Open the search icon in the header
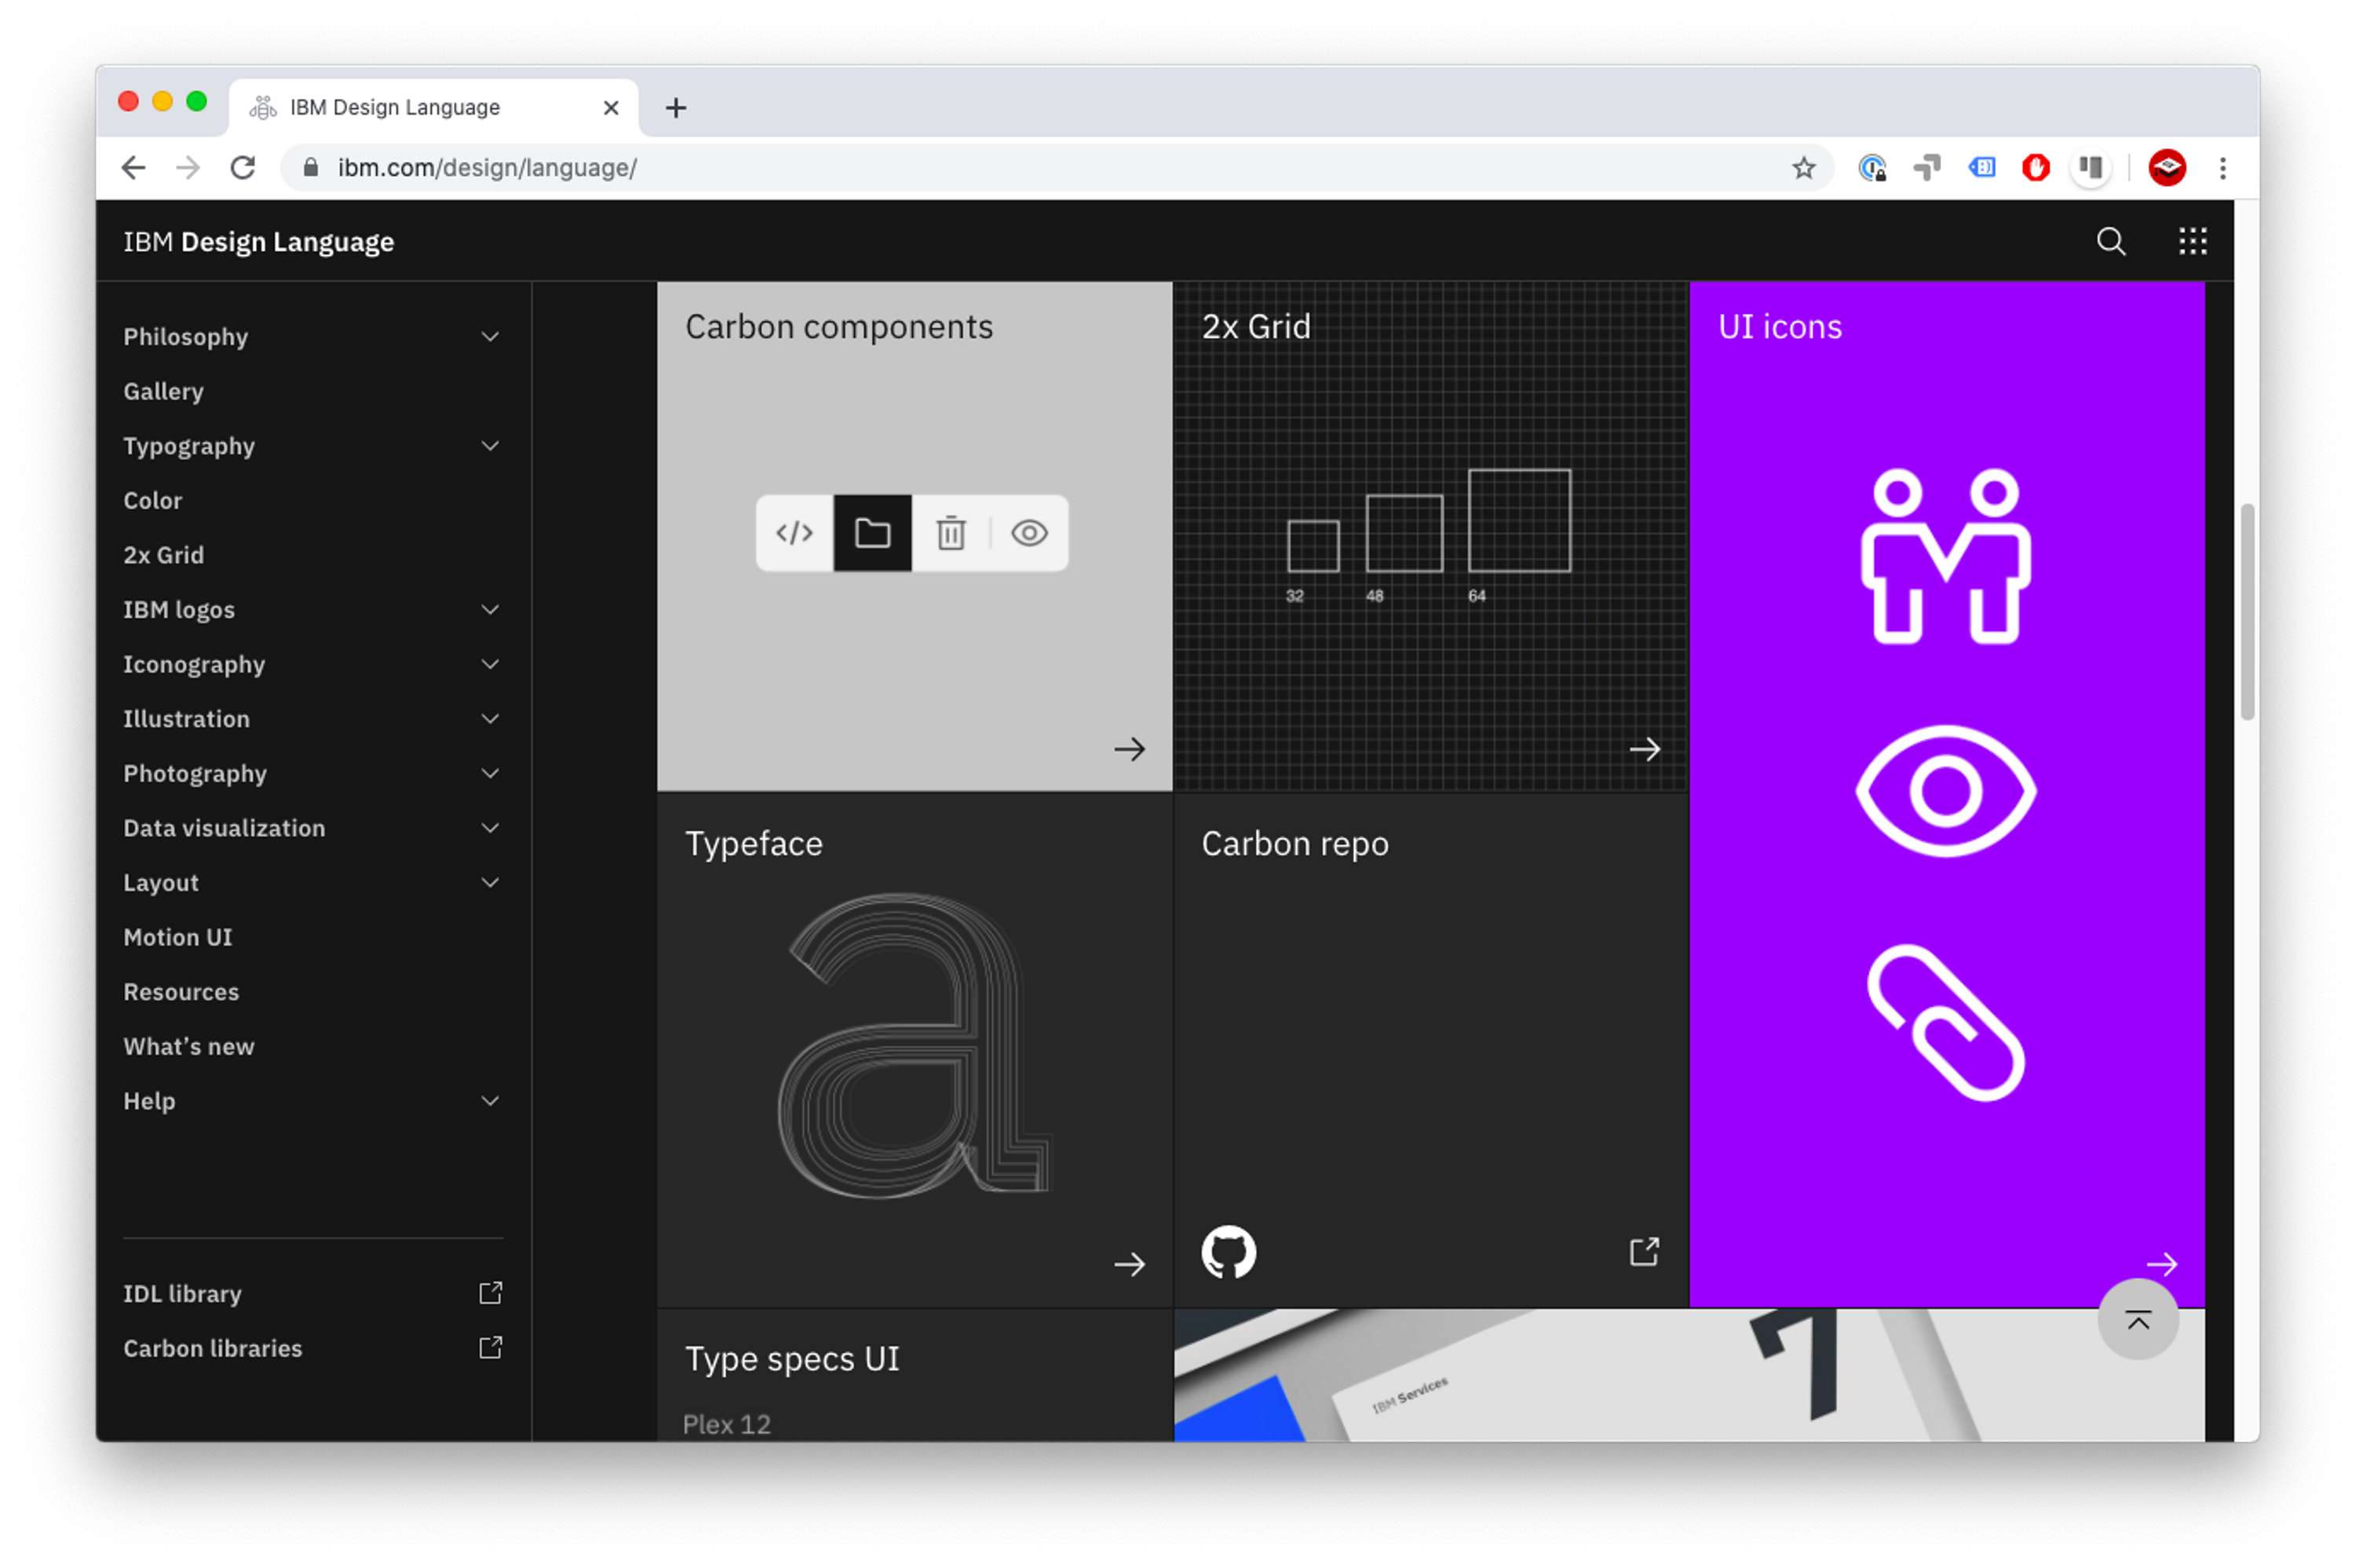This screenshot has width=2355, height=1568. coord(2110,241)
